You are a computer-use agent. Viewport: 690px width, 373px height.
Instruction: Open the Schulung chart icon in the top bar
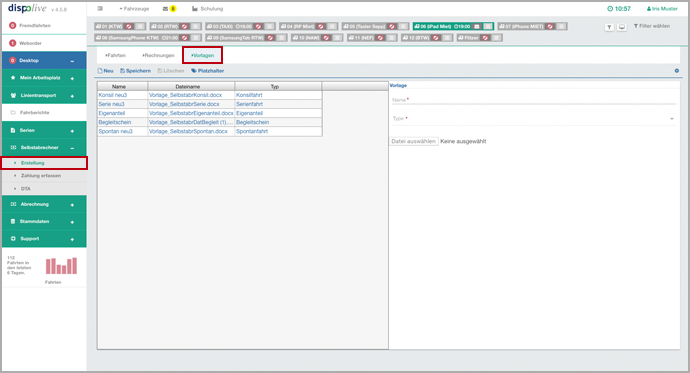(195, 9)
